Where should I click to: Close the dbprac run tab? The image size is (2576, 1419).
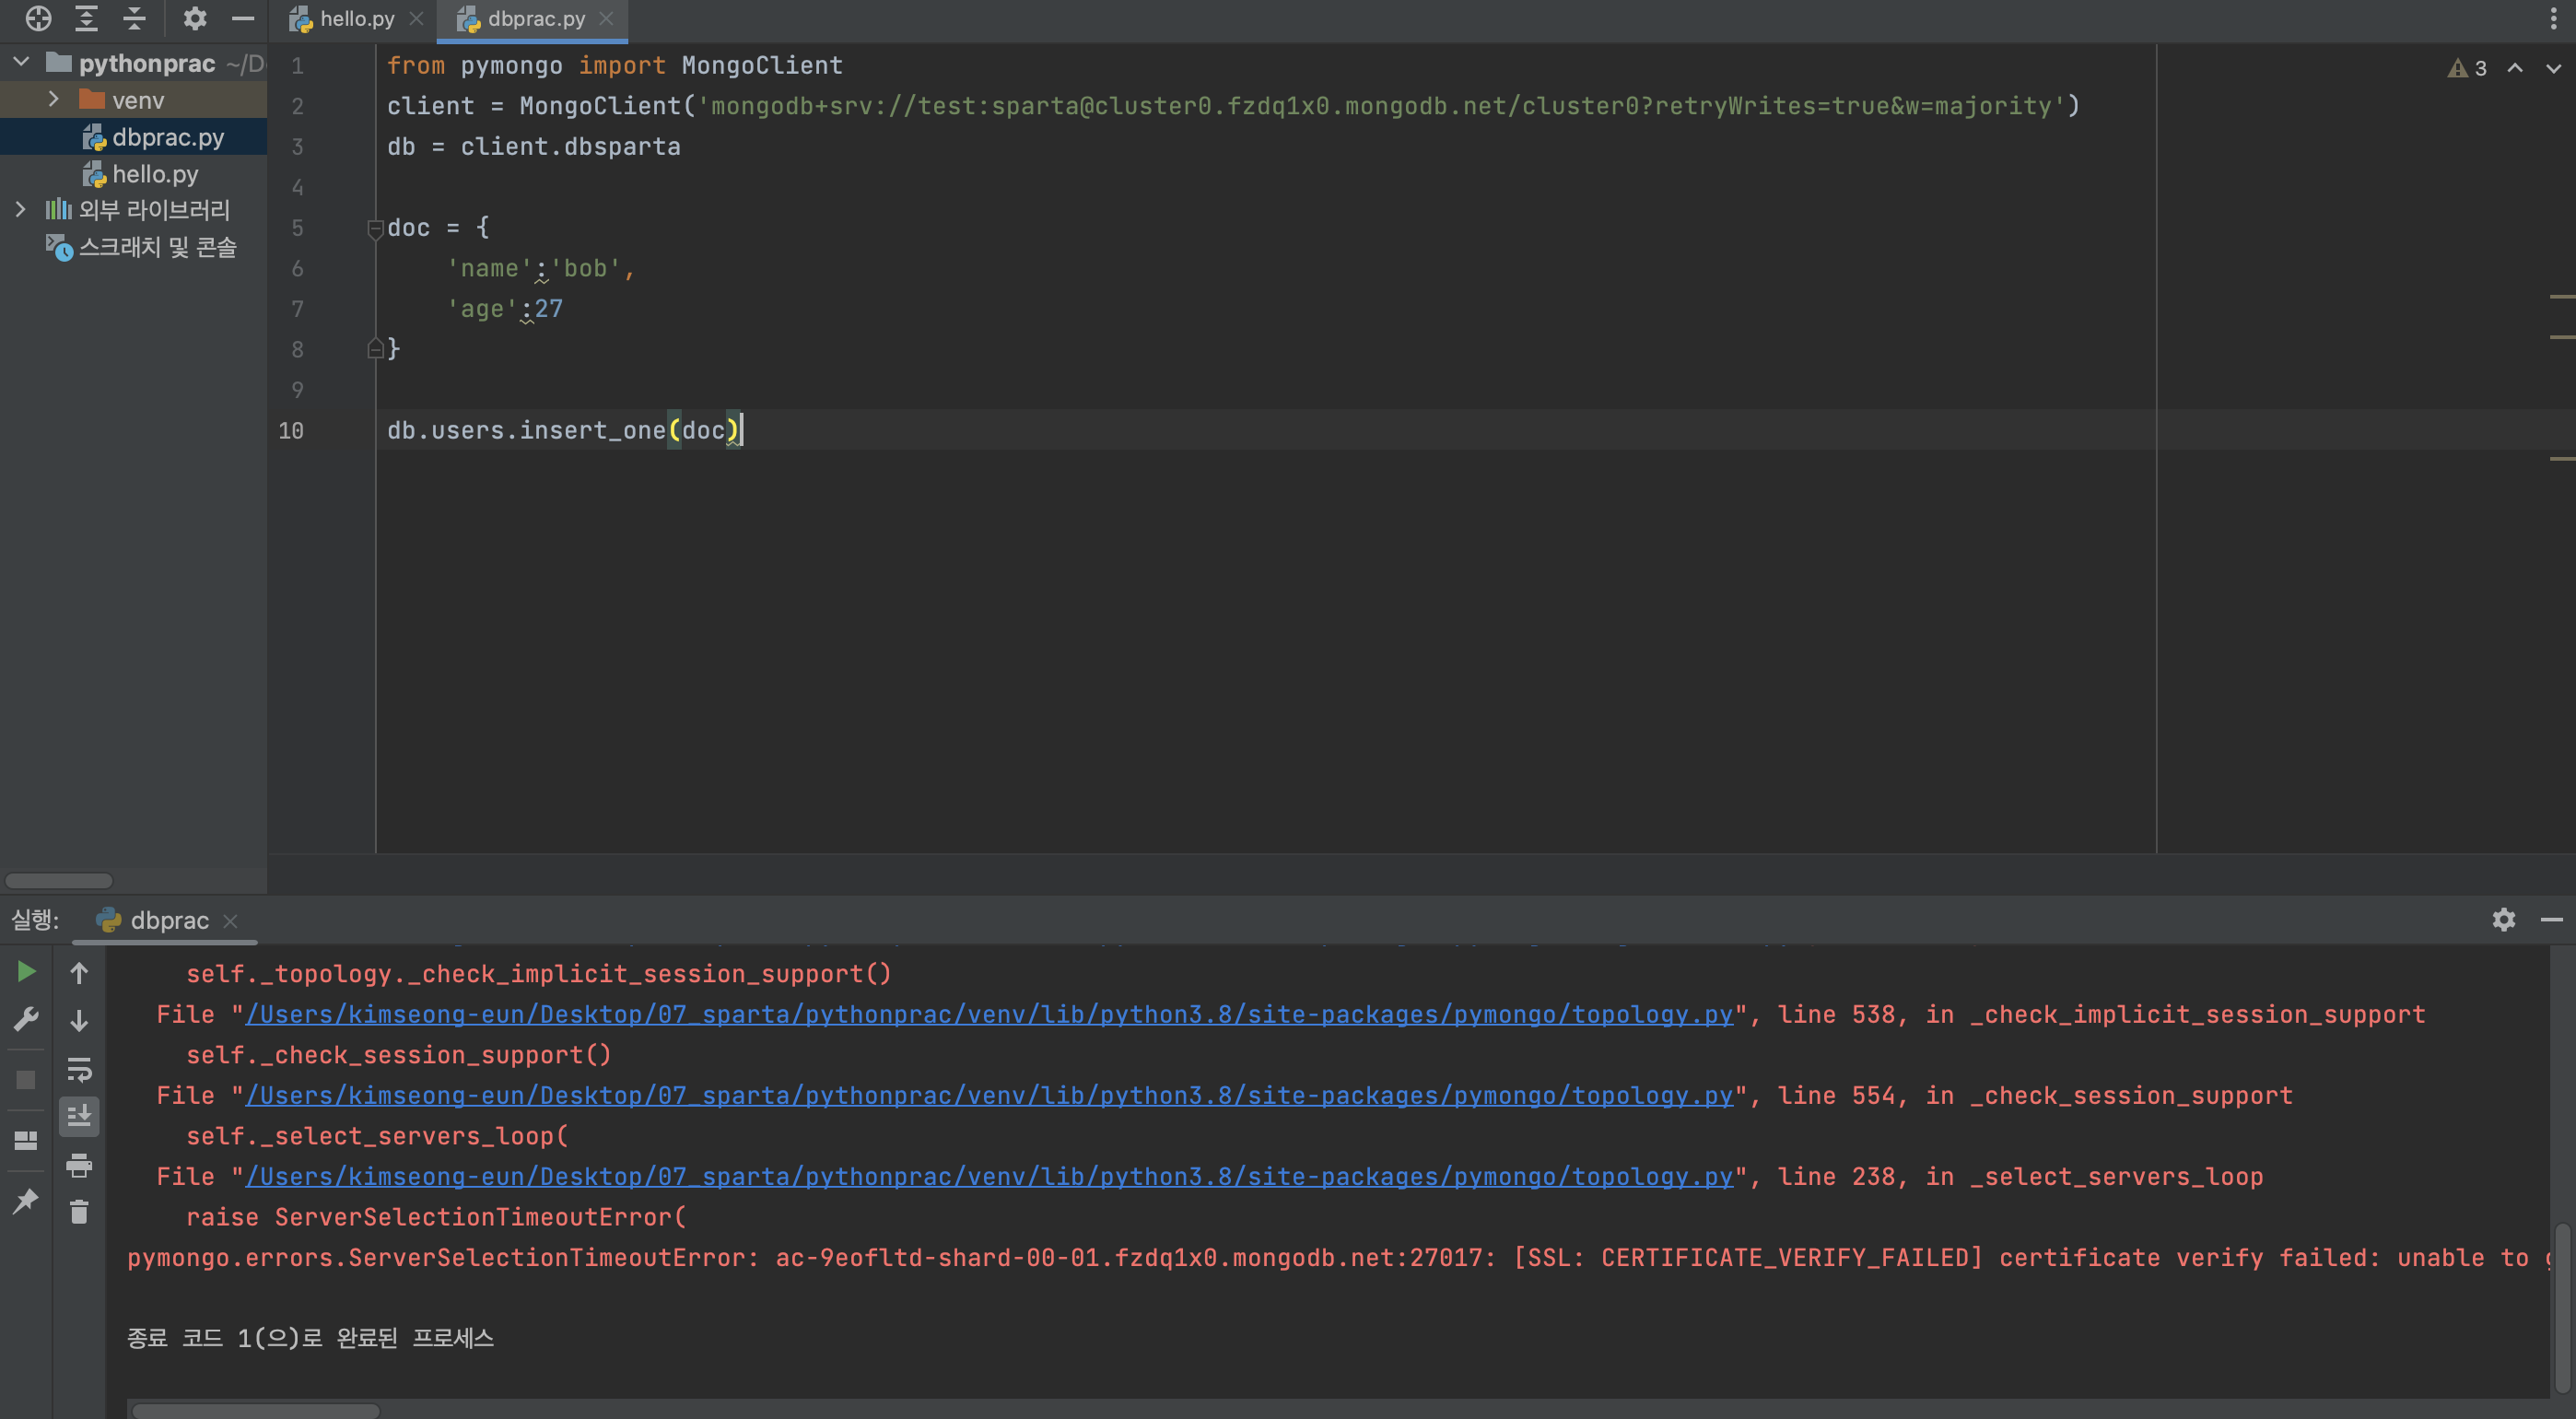230,920
